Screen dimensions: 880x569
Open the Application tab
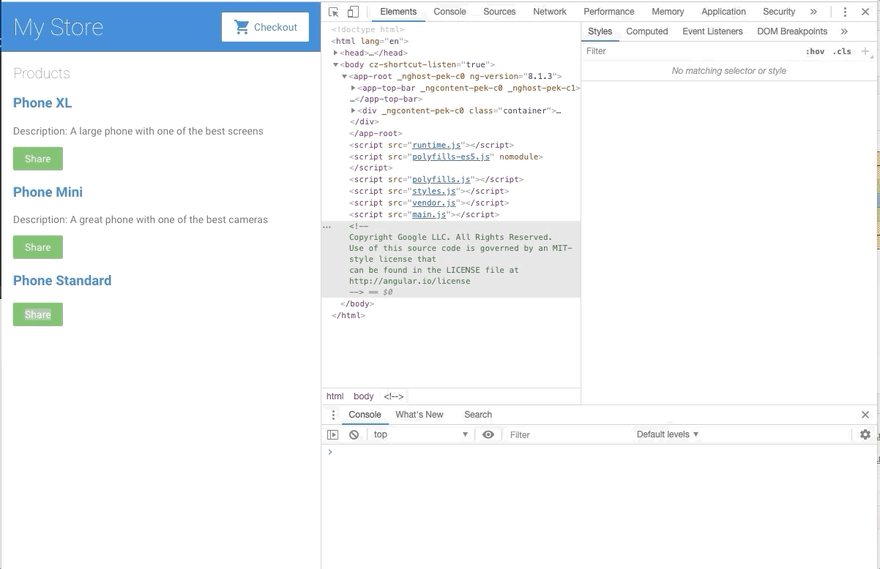pyautogui.click(x=723, y=12)
